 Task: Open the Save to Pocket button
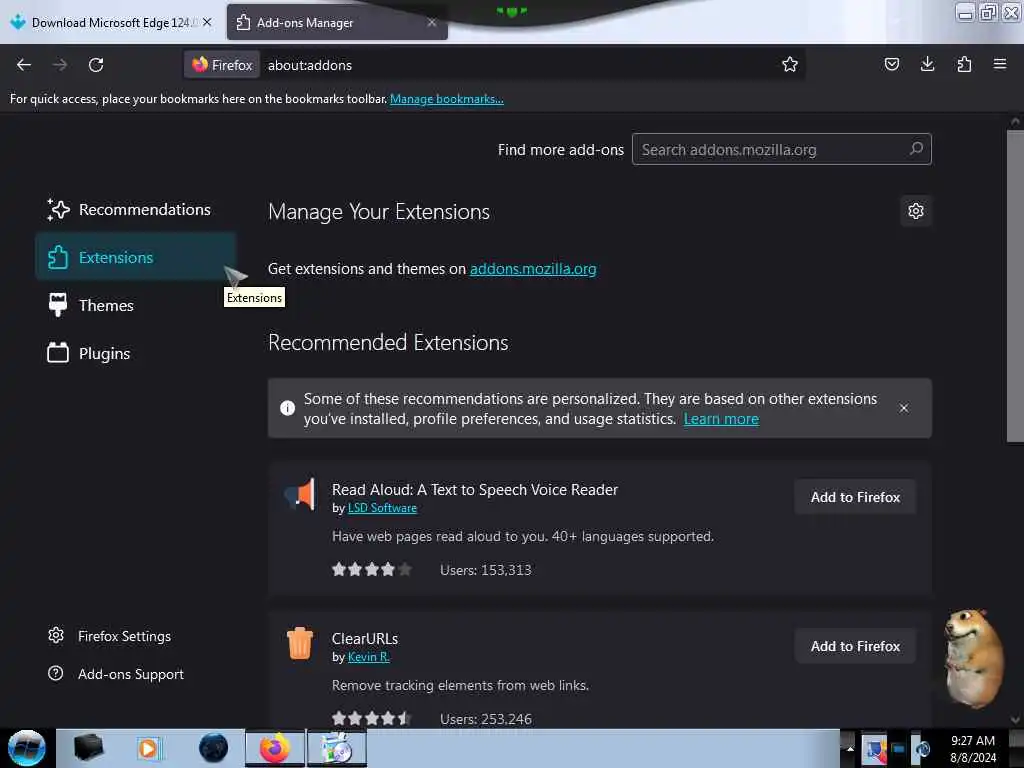pyautogui.click(x=891, y=64)
